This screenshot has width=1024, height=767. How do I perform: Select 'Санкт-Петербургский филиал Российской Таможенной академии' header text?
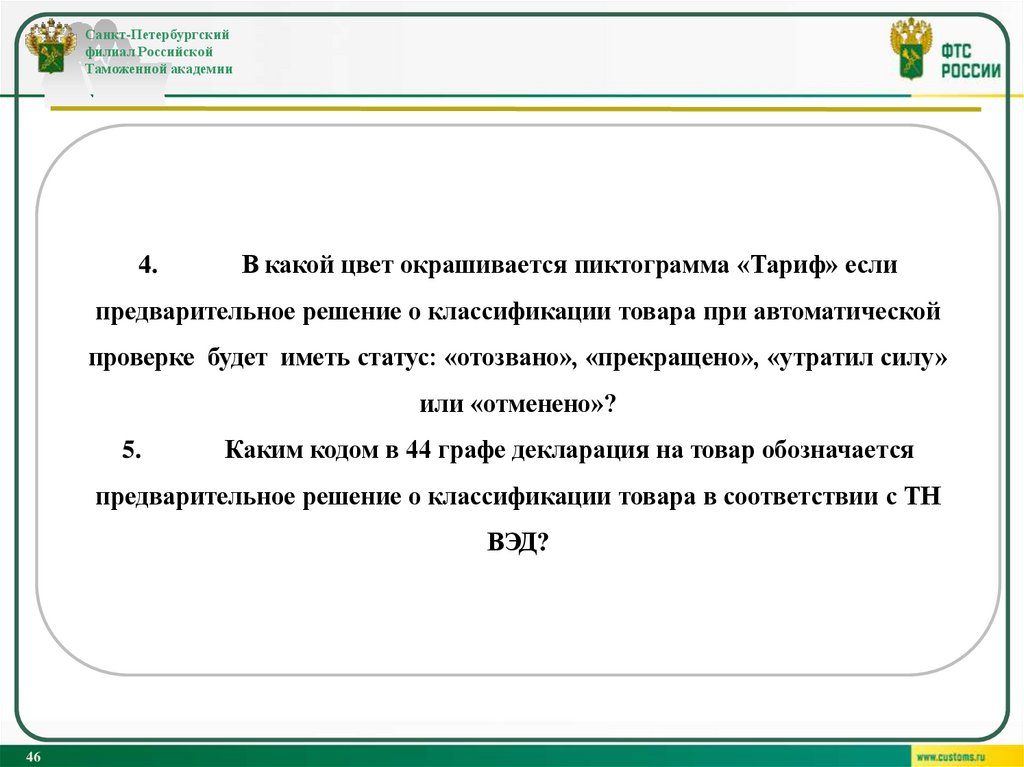(158, 52)
